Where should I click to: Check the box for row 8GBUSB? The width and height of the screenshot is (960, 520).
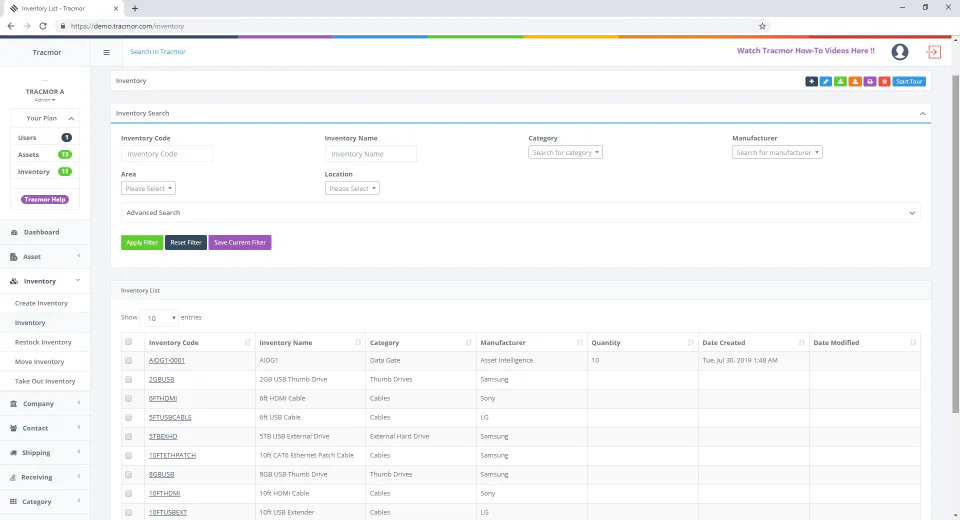click(x=129, y=475)
